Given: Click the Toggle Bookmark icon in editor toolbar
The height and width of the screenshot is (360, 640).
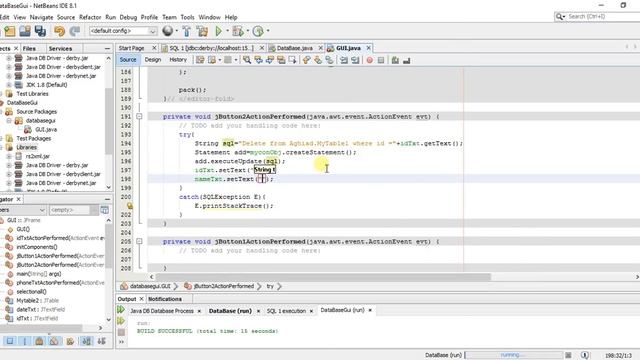Looking at the screenshot, I should 329,60.
